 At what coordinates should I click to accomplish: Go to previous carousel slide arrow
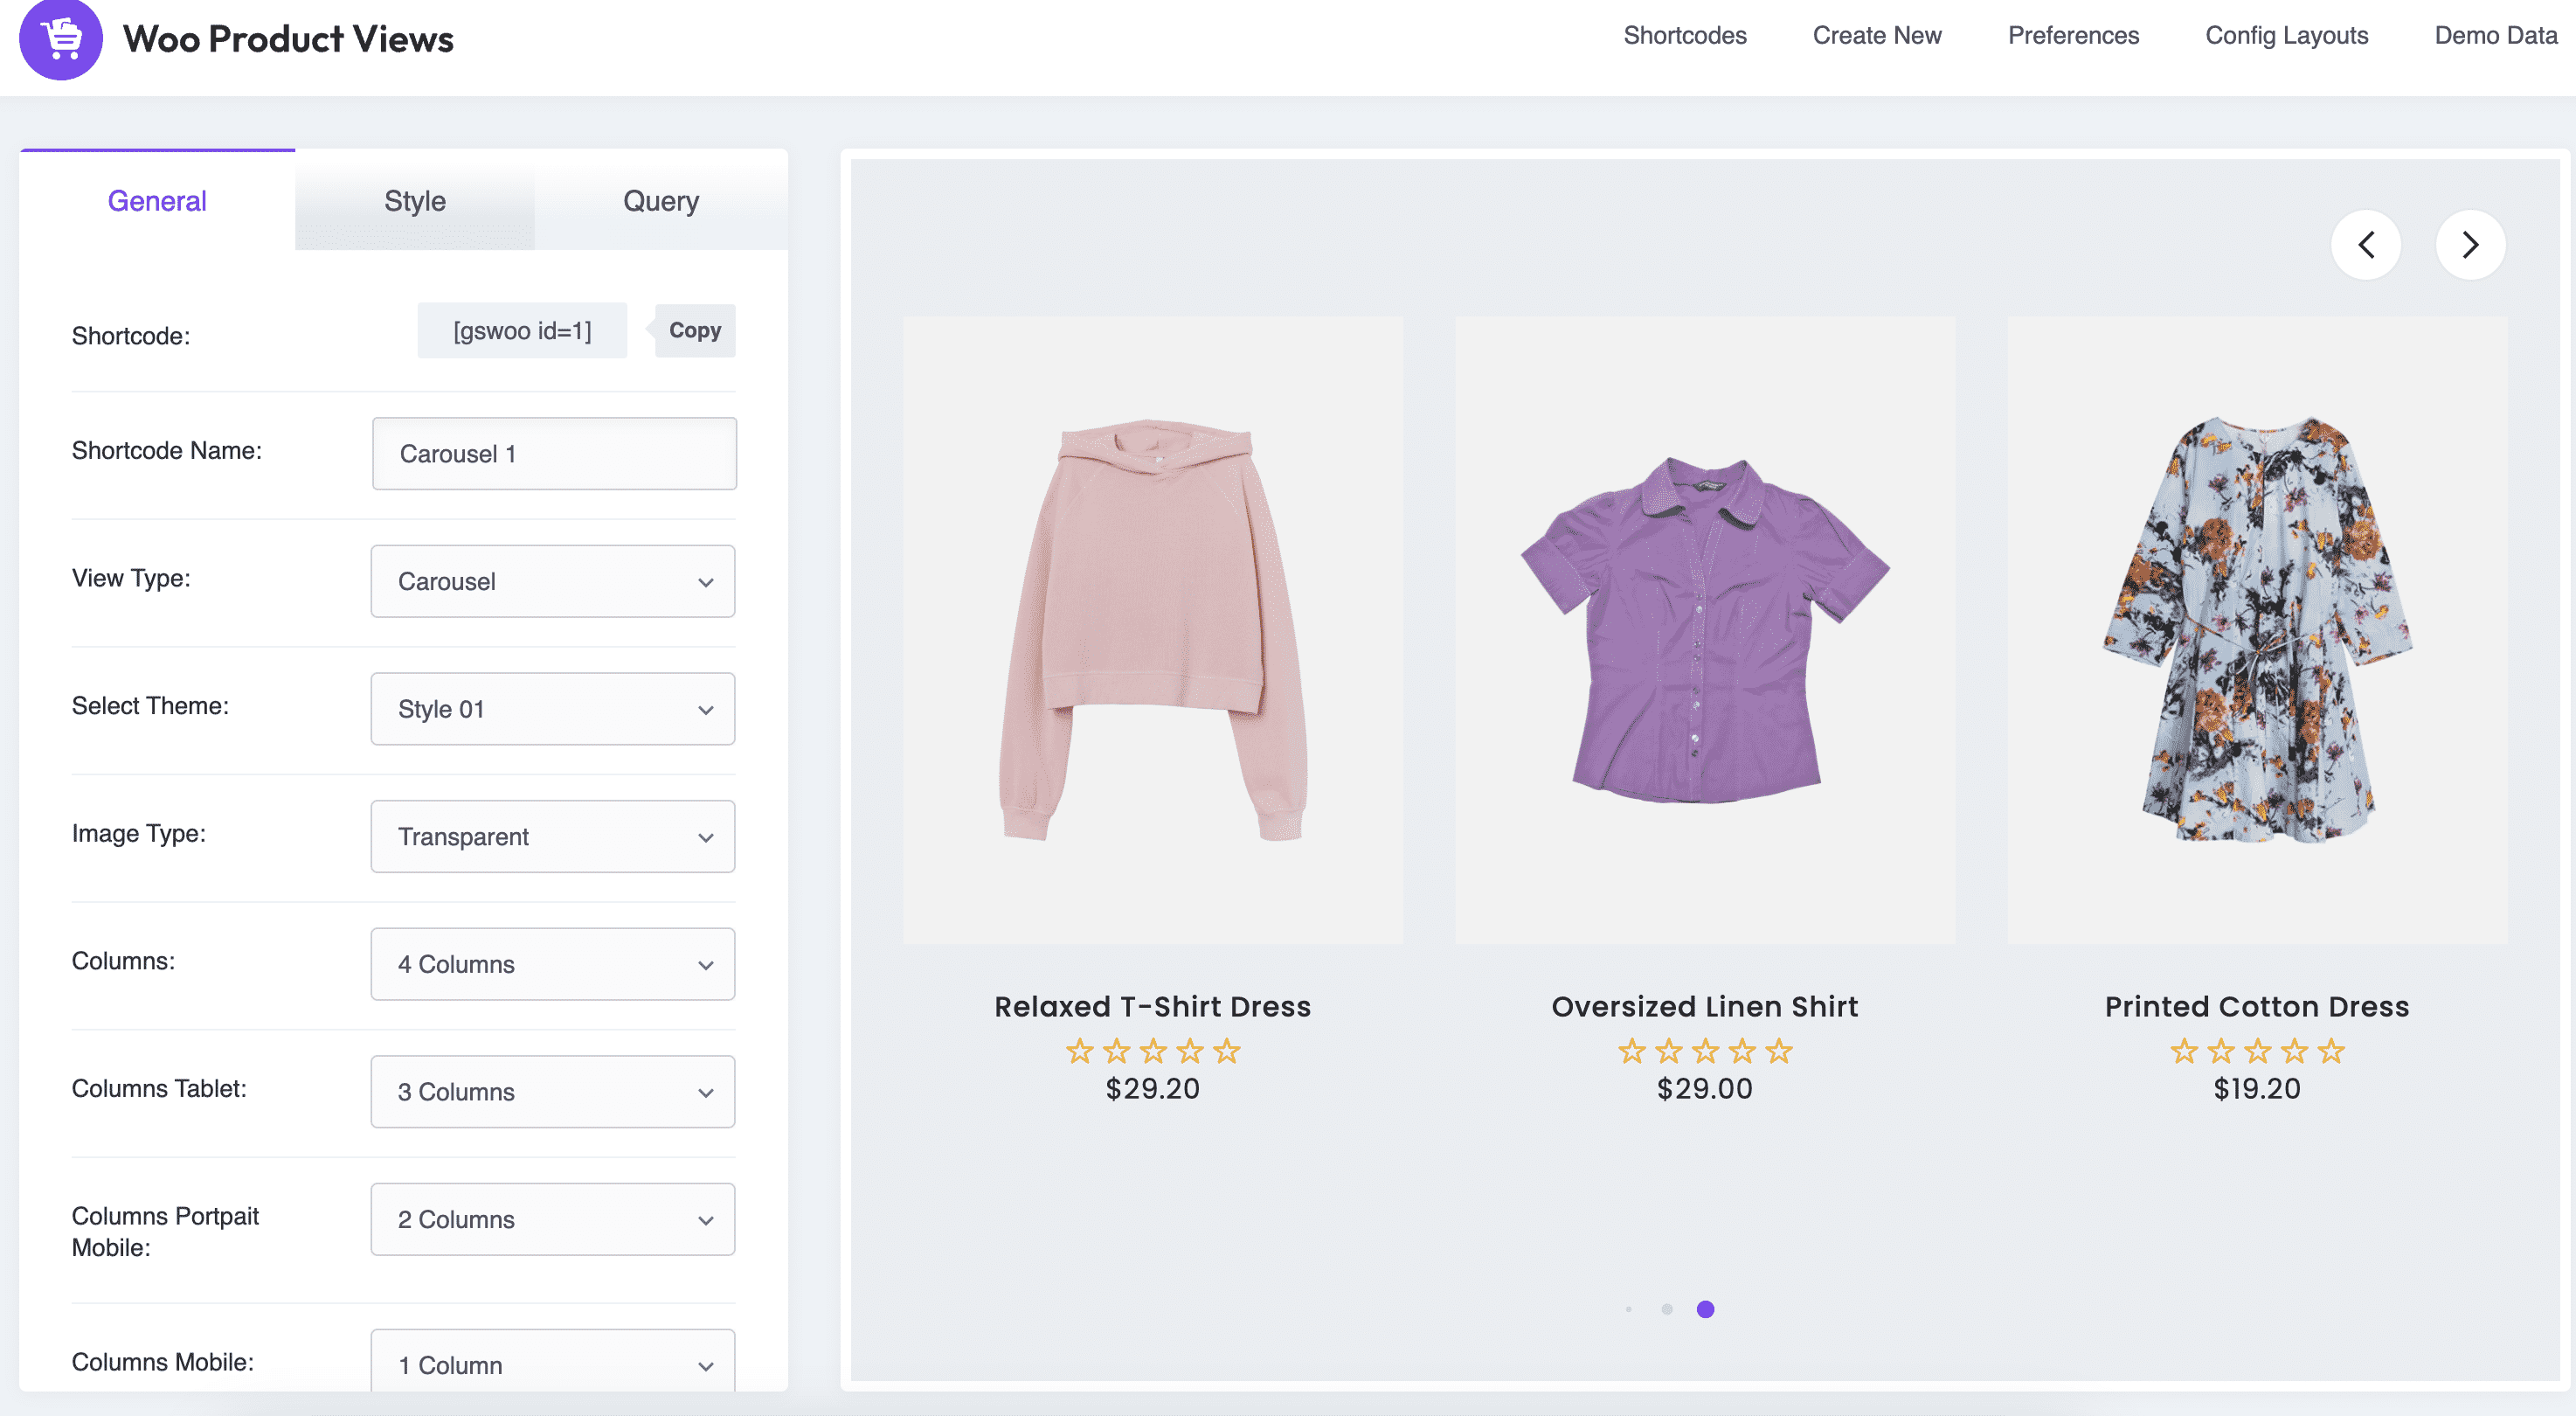(x=2366, y=245)
